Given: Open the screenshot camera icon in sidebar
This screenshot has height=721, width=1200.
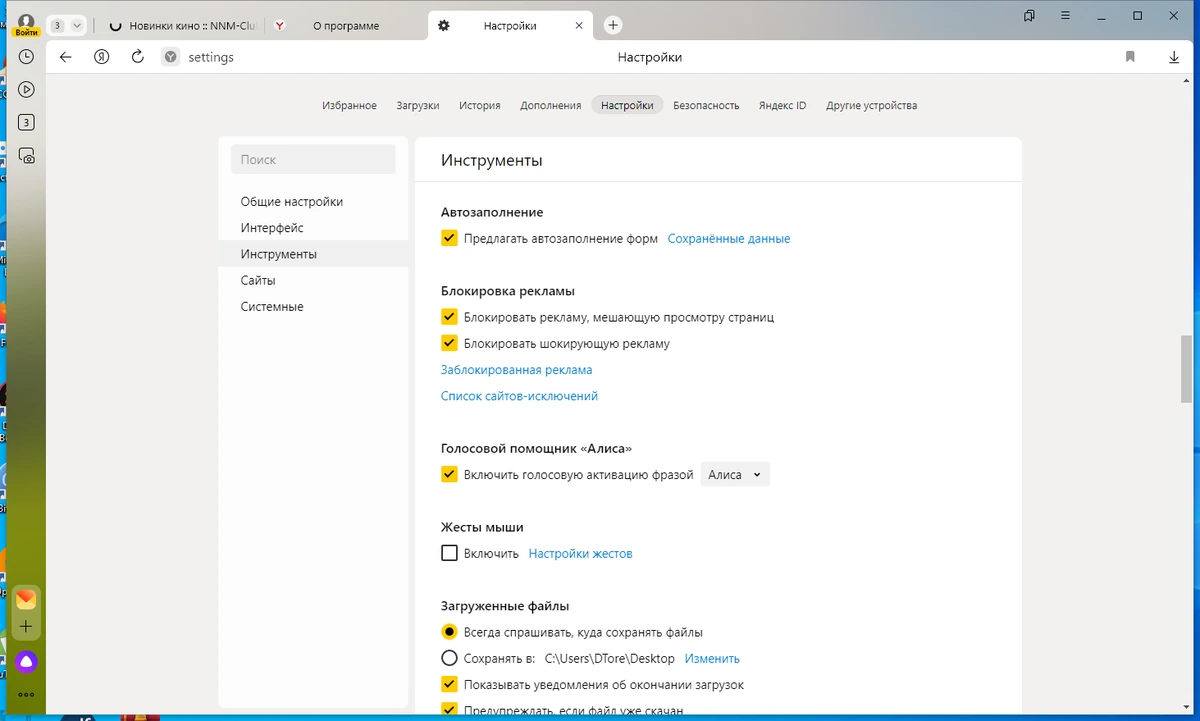Looking at the screenshot, I should 26,156.
